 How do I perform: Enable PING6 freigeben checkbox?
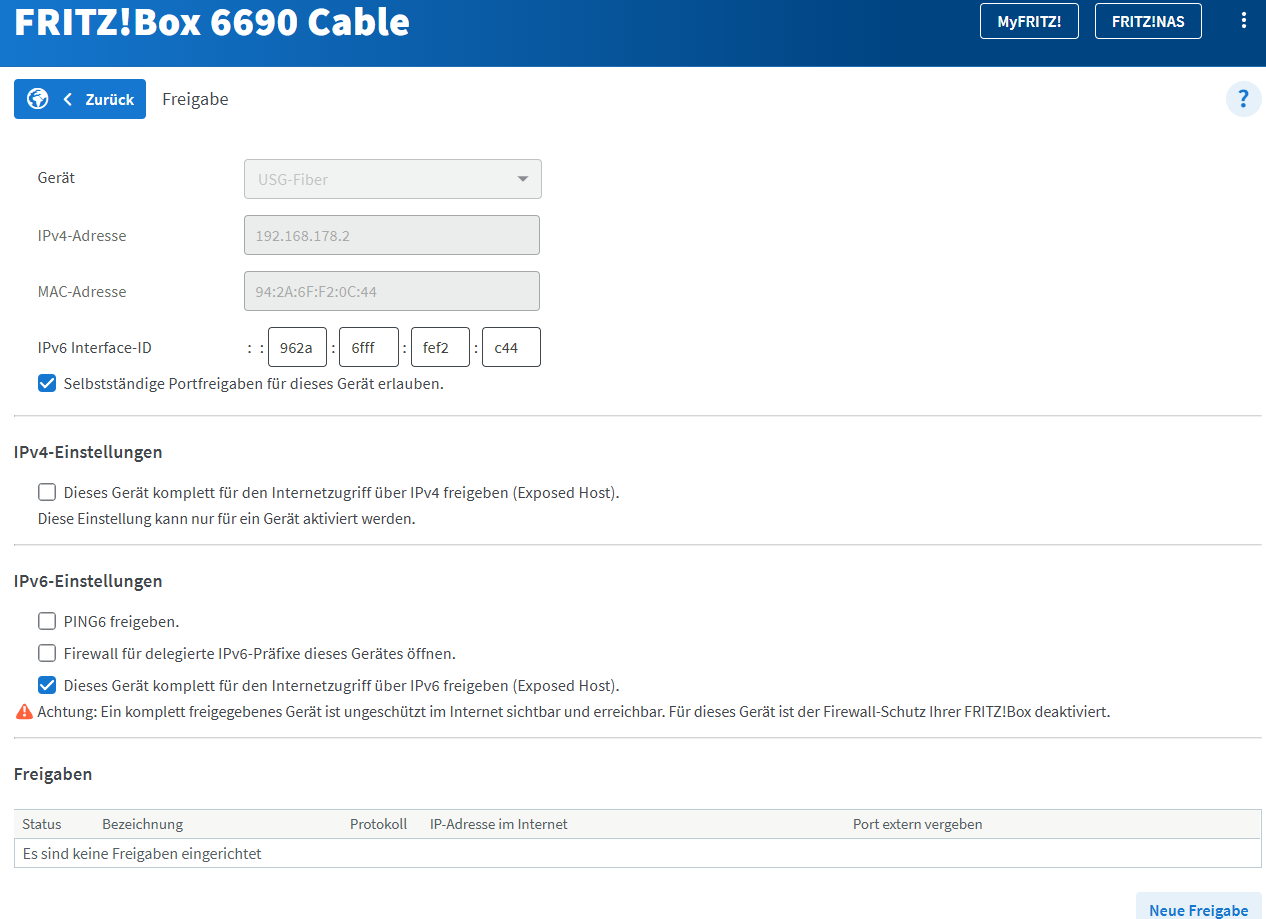point(47,621)
